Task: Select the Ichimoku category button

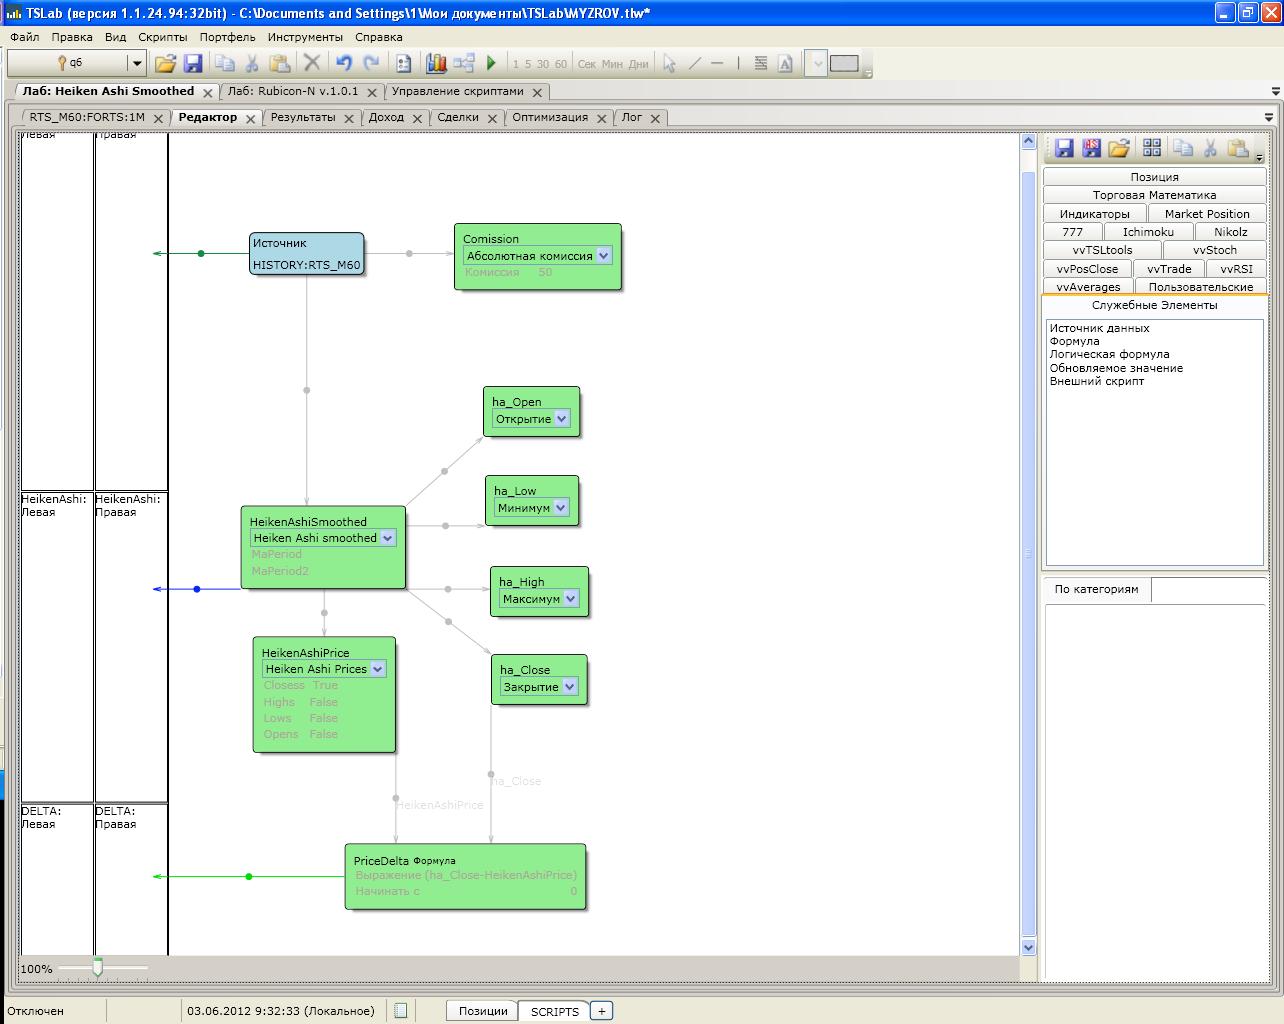Action: (x=1148, y=232)
